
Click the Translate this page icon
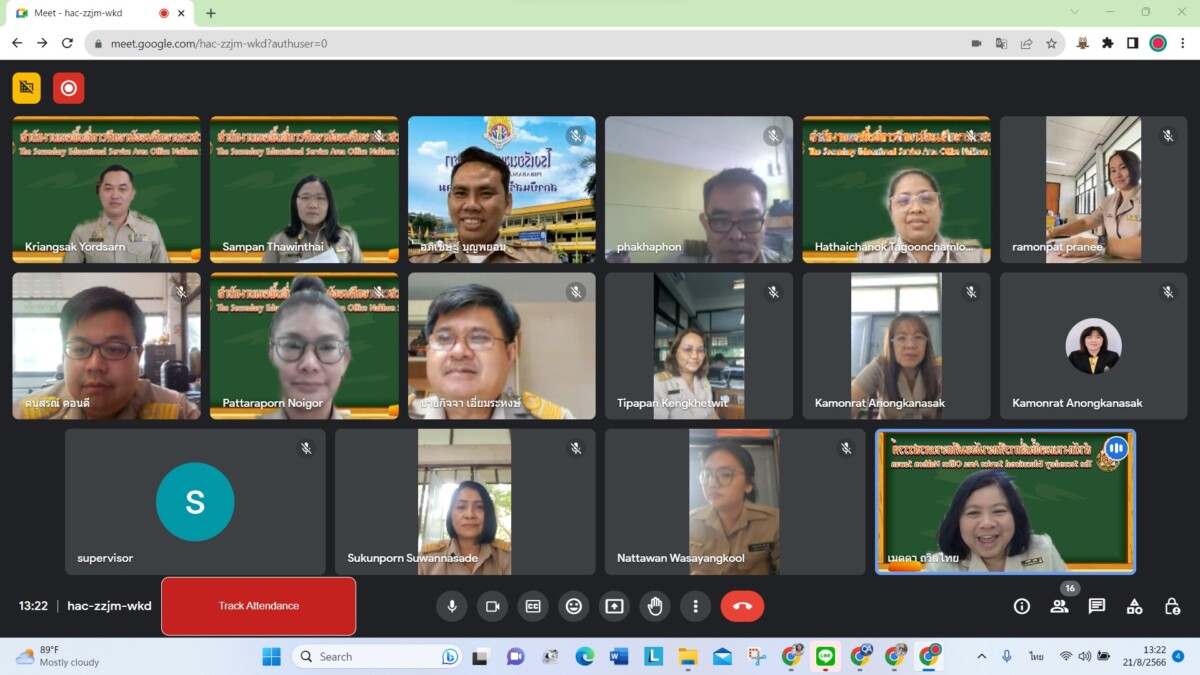tap(1001, 43)
